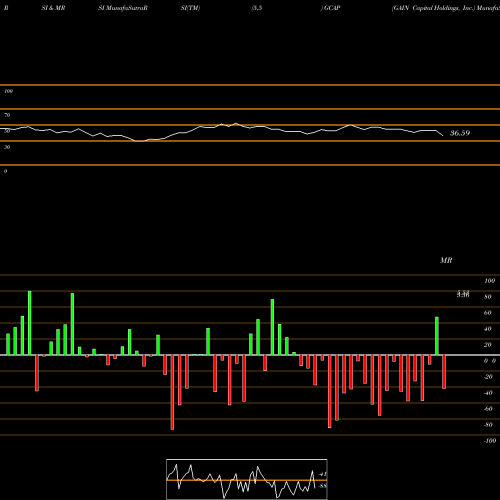Click the last red histogram bar
Screen dimensions: 500x500
[444, 372]
